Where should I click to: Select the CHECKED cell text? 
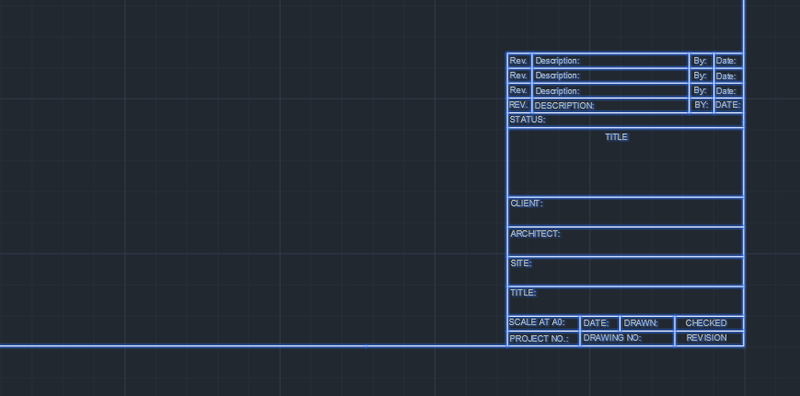(706, 323)
